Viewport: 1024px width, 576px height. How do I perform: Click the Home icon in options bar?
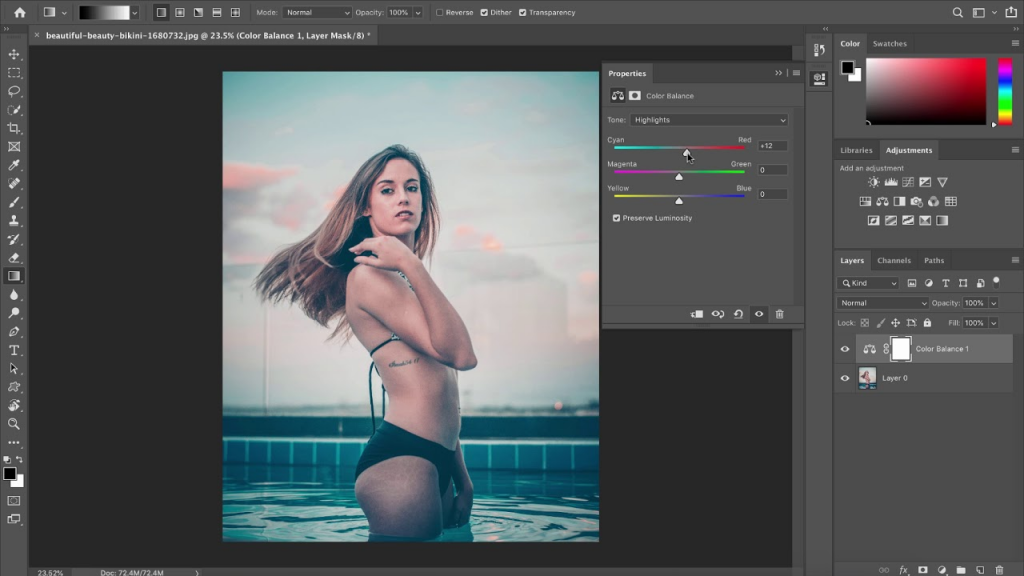[x=19, y=13]
